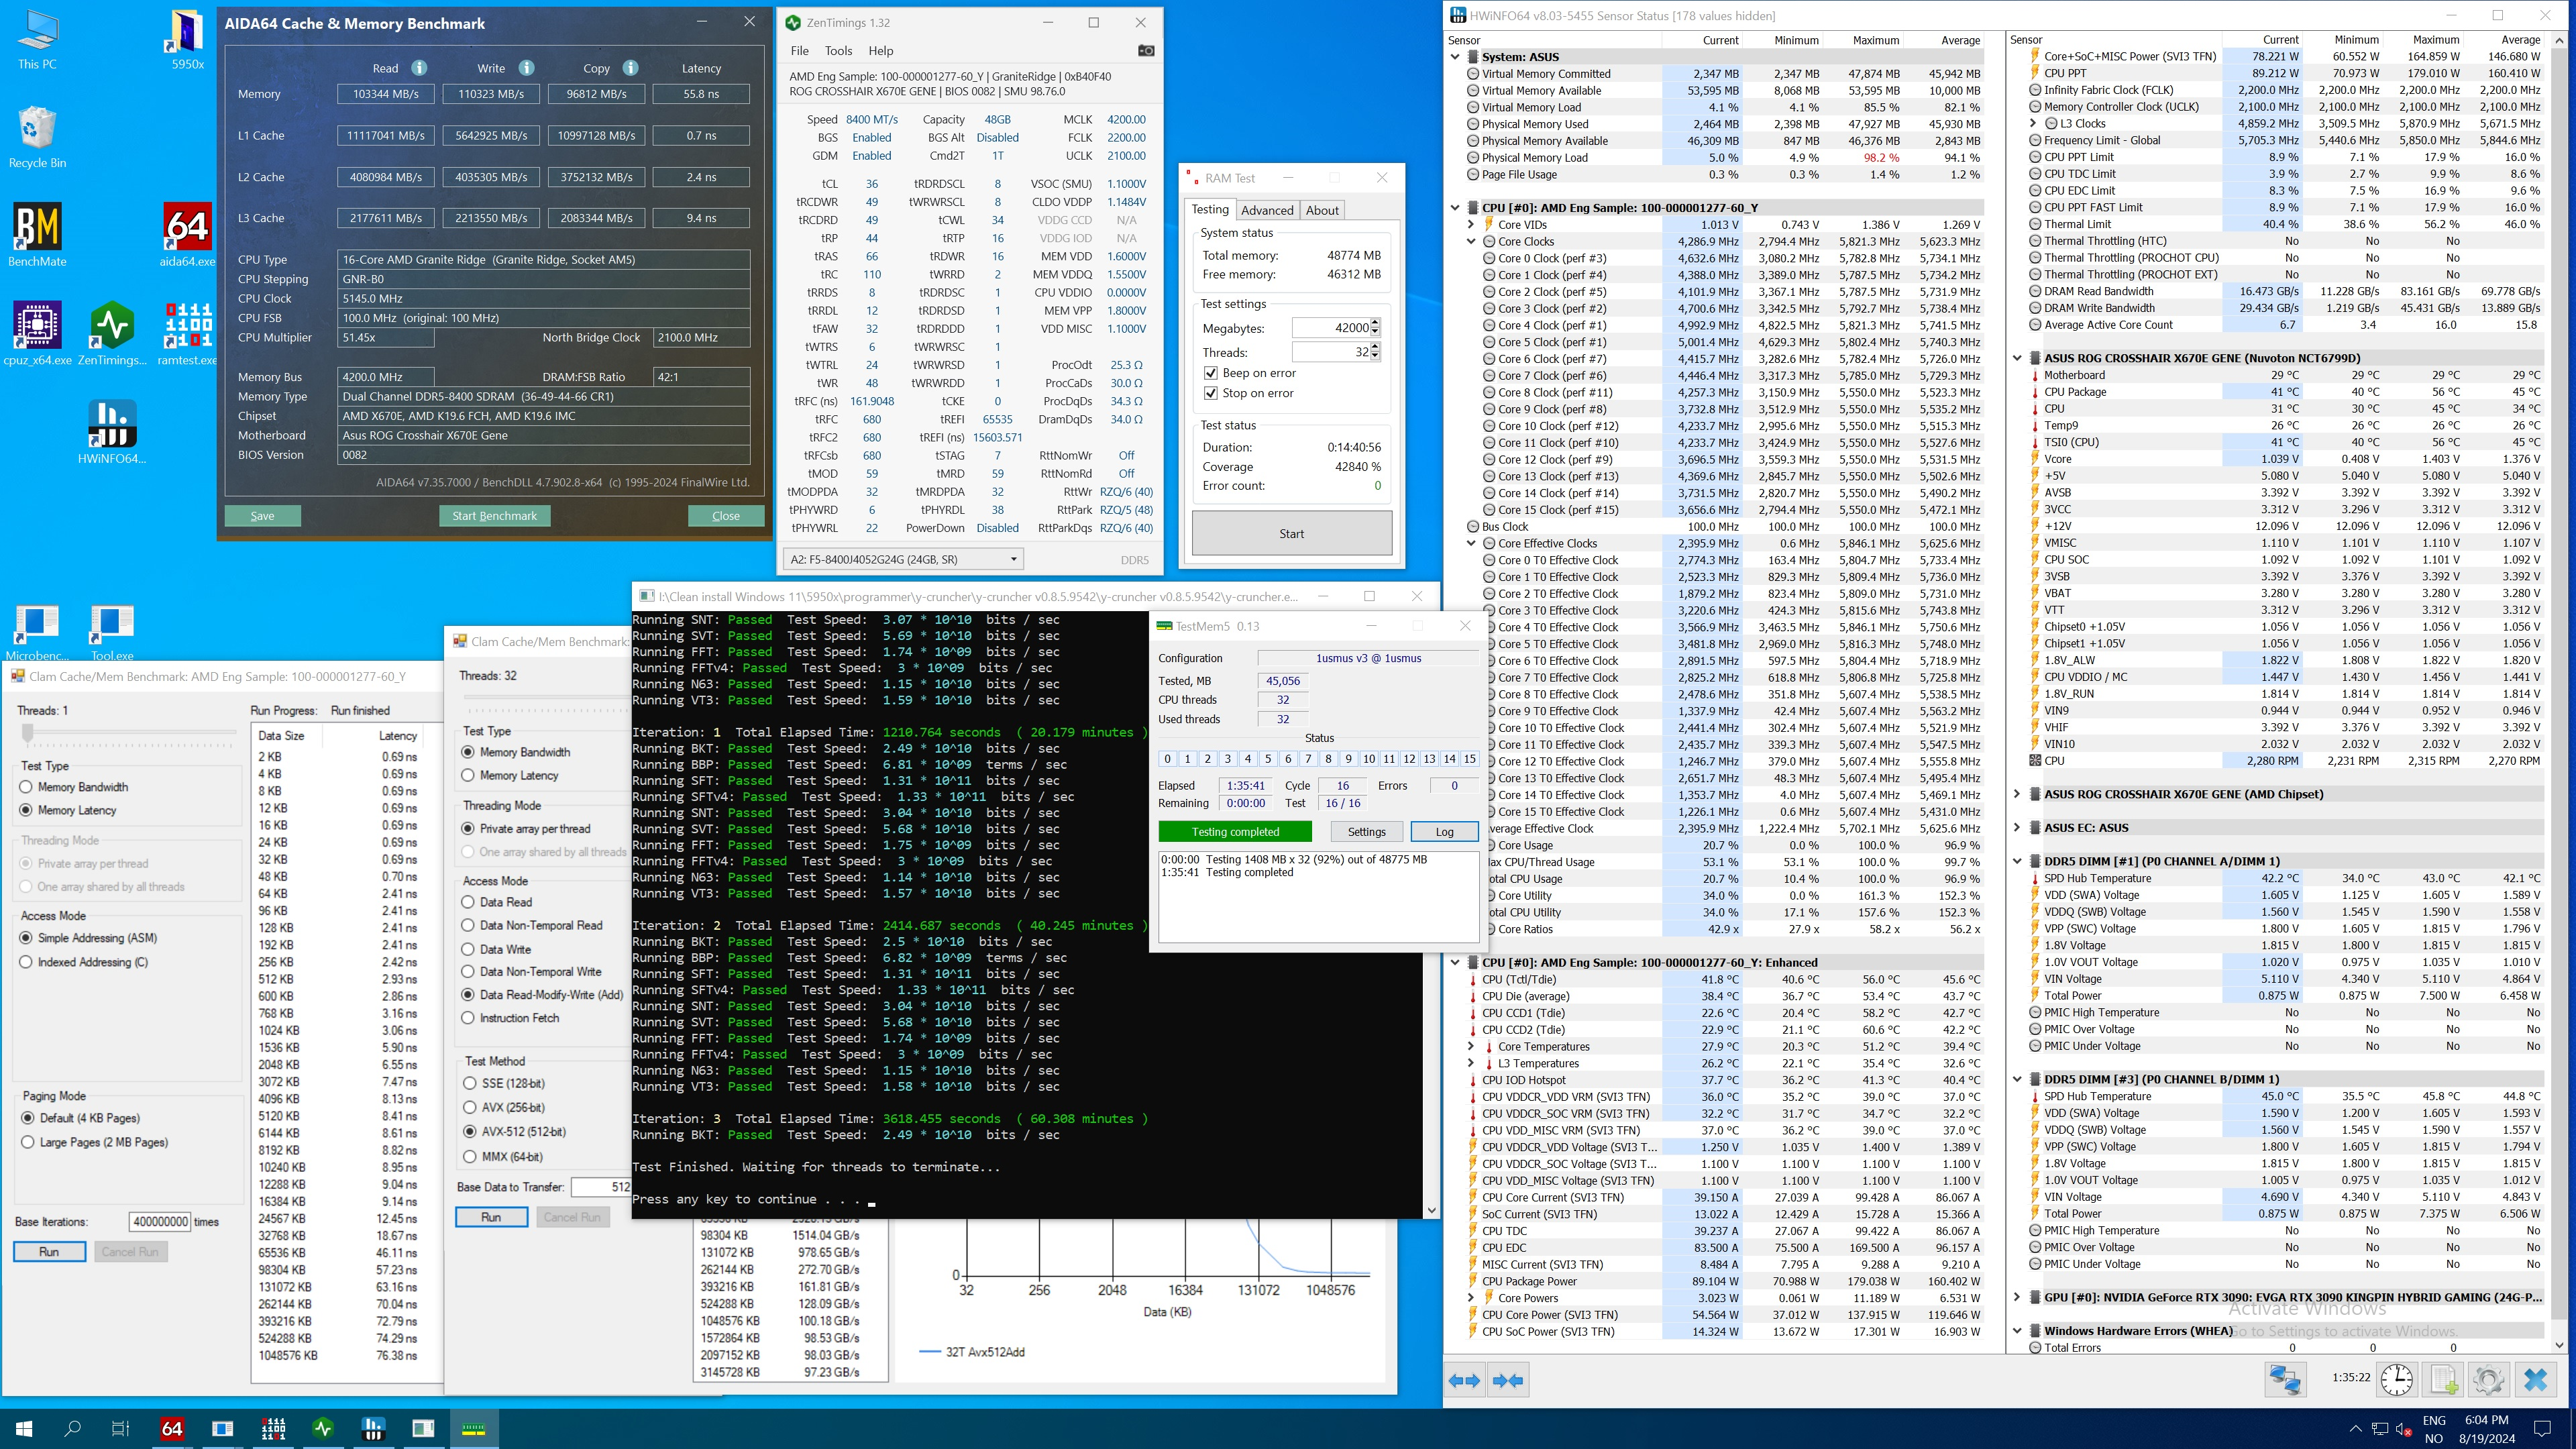Screen dimensions: 2576x1449
Task: Open the 5950x folder on desktop
Action: (x=187, y=40)
